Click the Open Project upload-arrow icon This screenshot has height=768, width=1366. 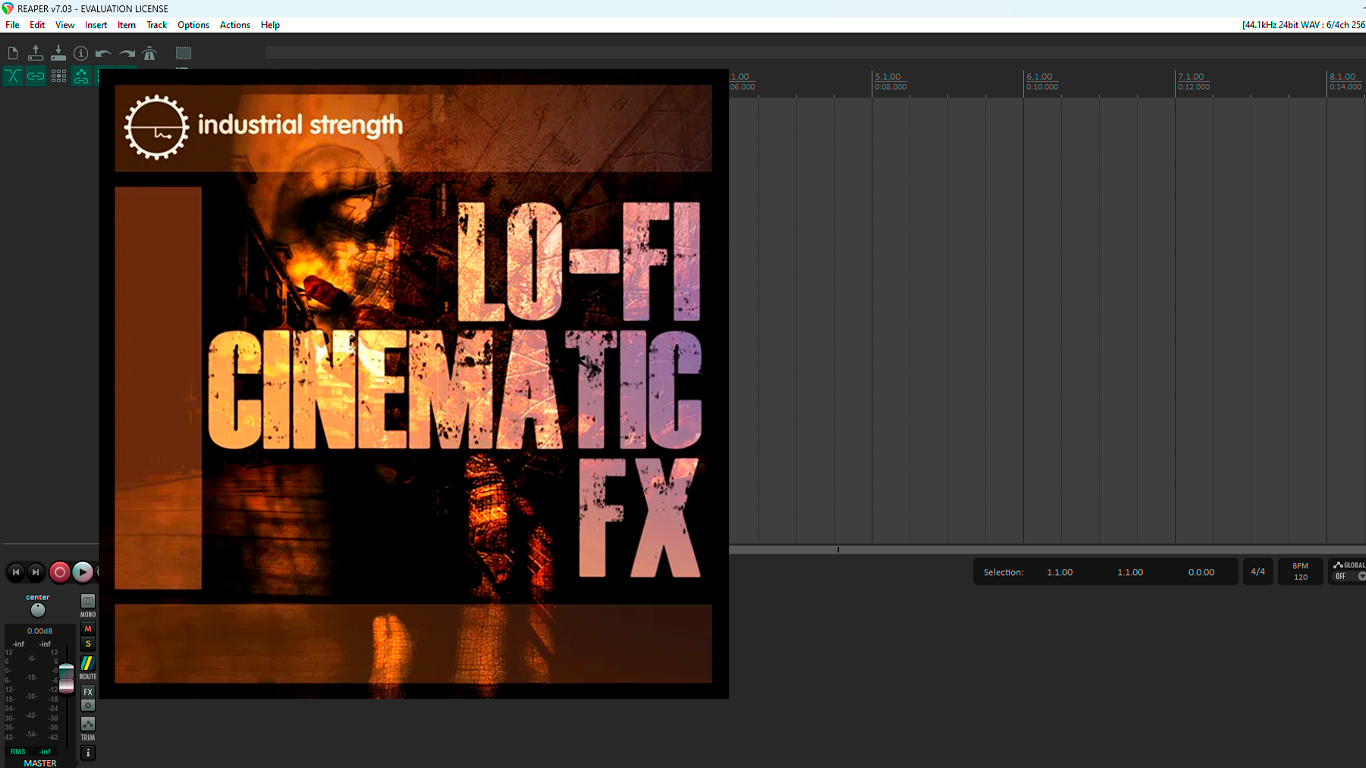(x=36, y=53)
